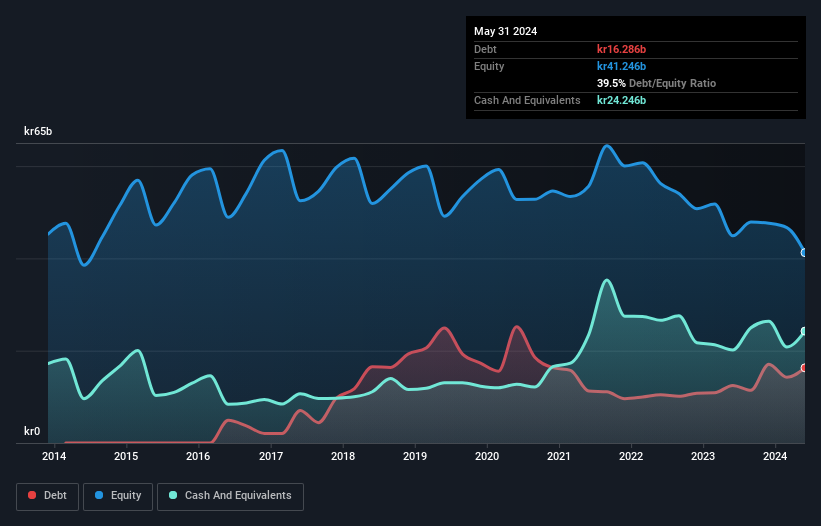This screenshot has width=821, height=526.
Task: Click the kr0 y-axis label
Action: click(32, 431)
